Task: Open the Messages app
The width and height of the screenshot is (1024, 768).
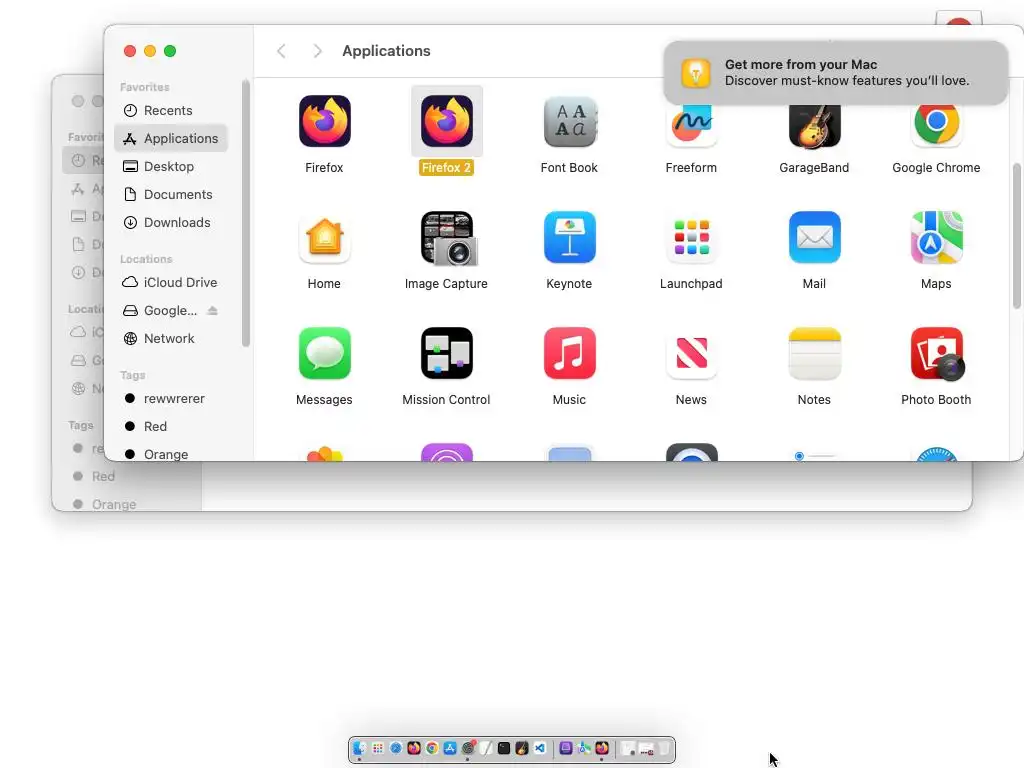Action: (x=325, y=353)
